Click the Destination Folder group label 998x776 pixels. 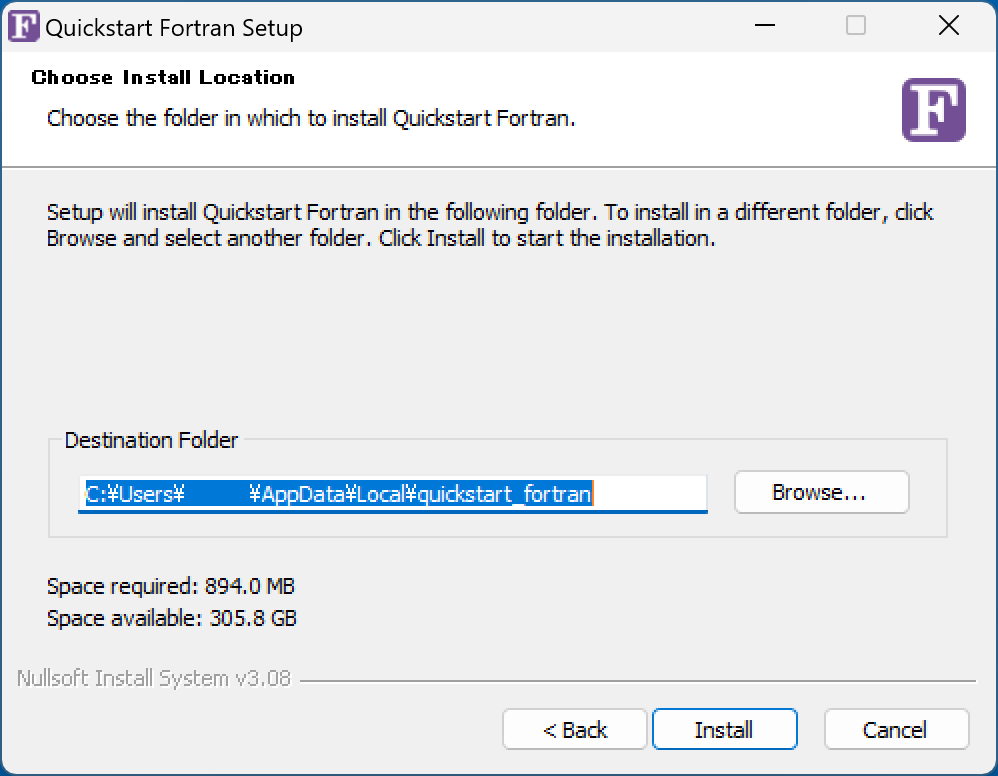(151, 440)
